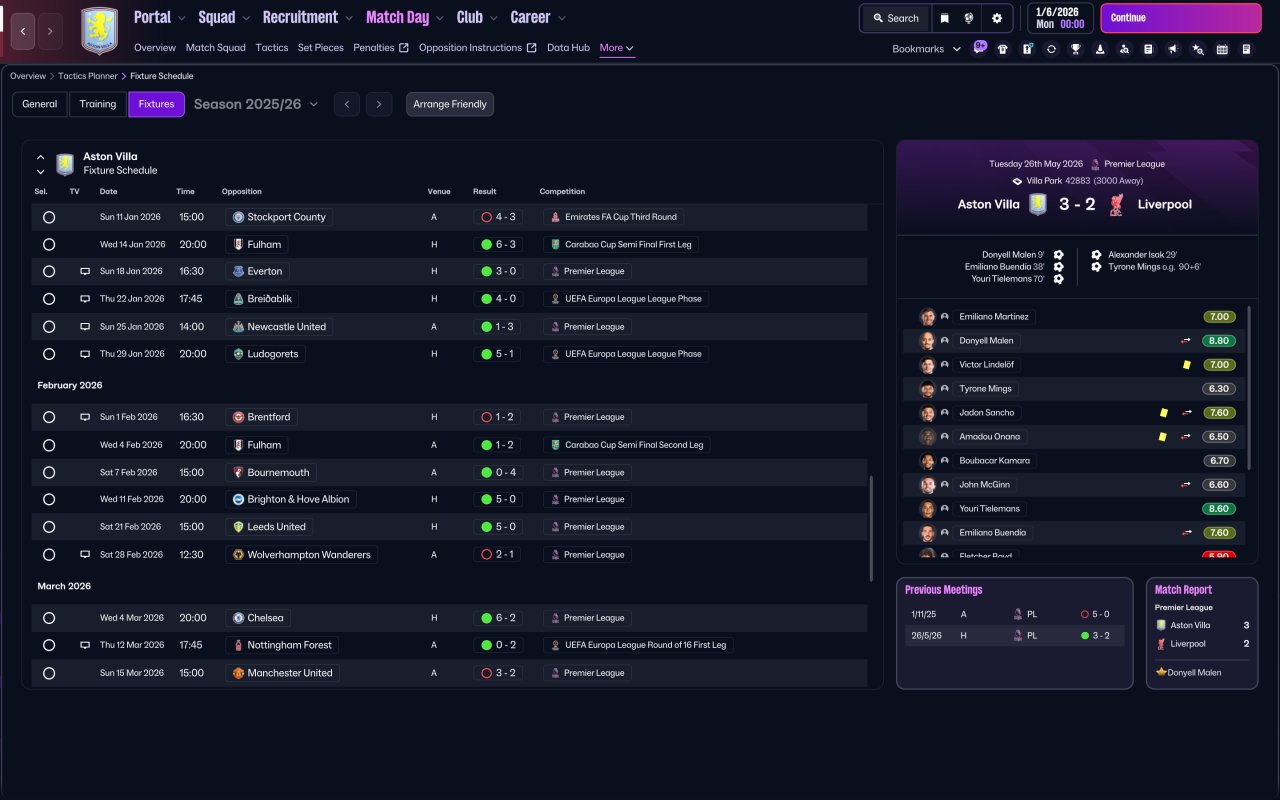Click the purple Continue button
The width and height of the screenshot is (1280, 800).
[x=1181, y=18]
